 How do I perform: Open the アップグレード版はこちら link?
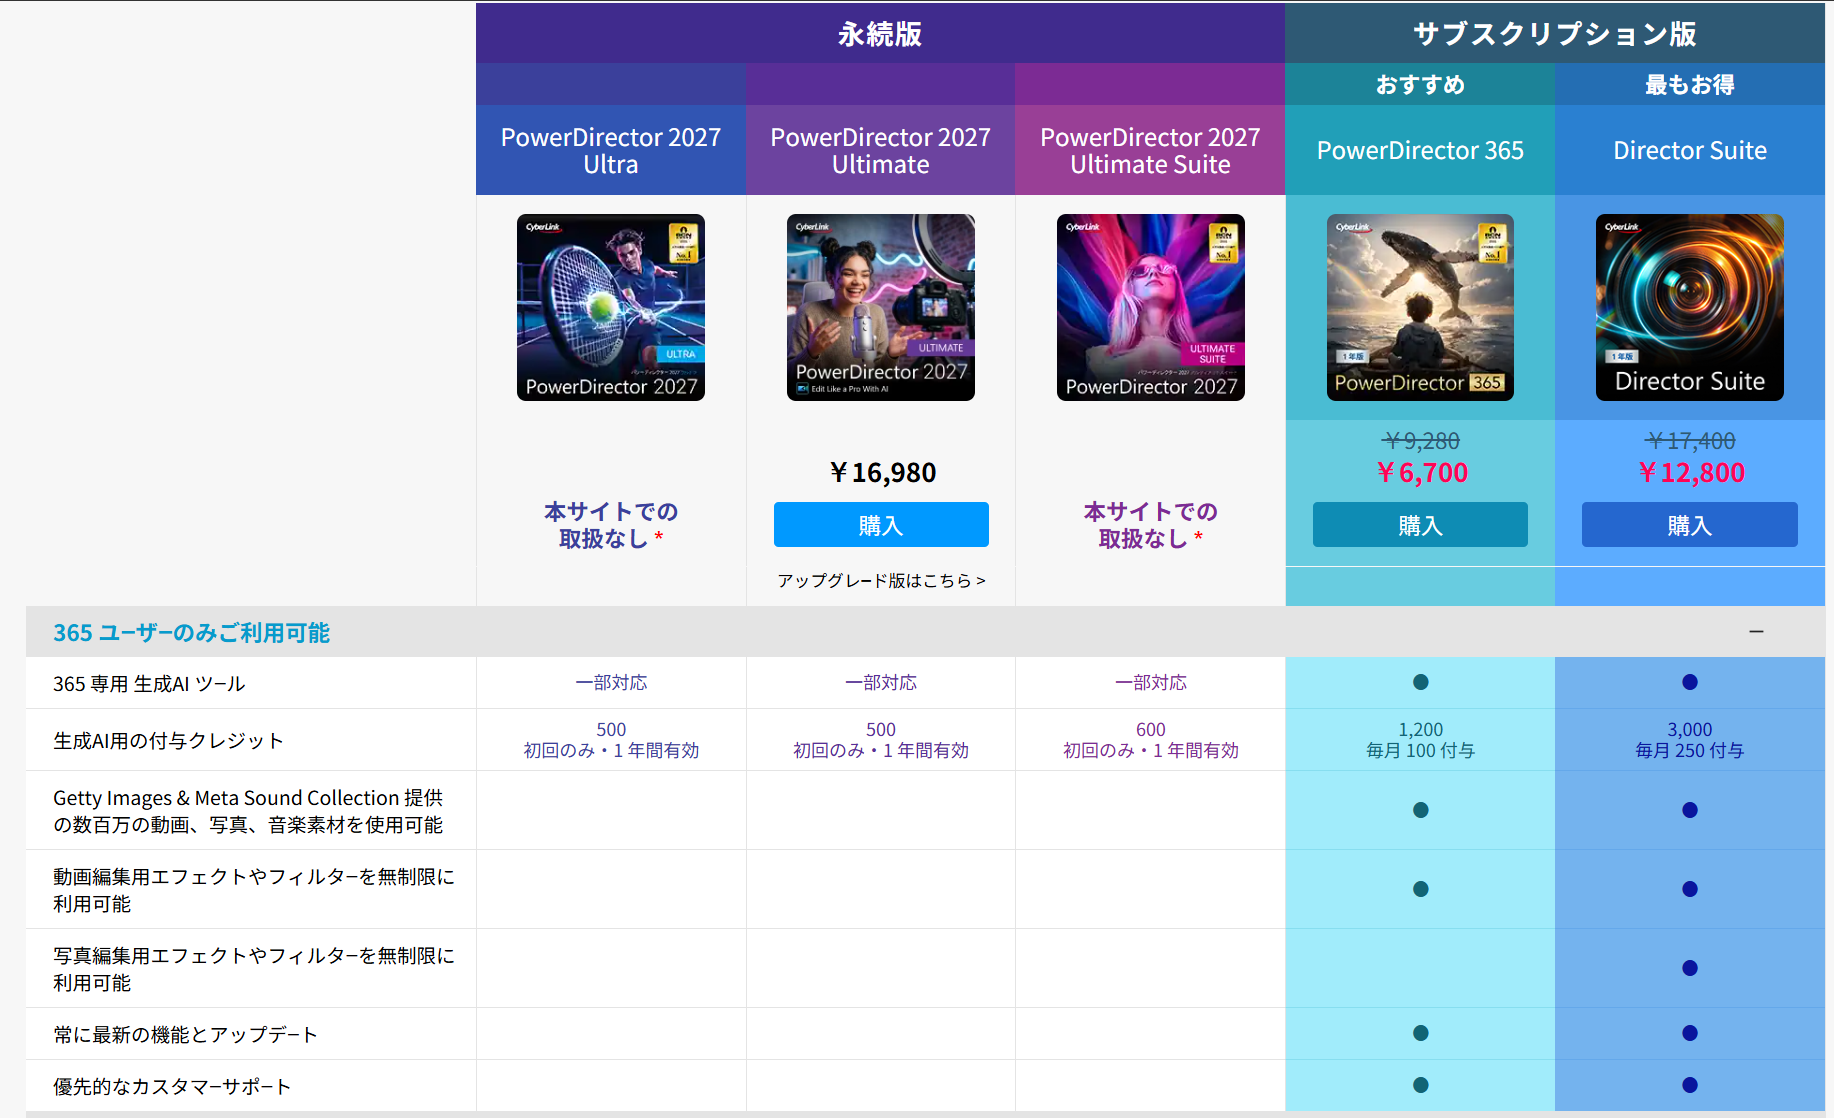click(x=881, y=580)
